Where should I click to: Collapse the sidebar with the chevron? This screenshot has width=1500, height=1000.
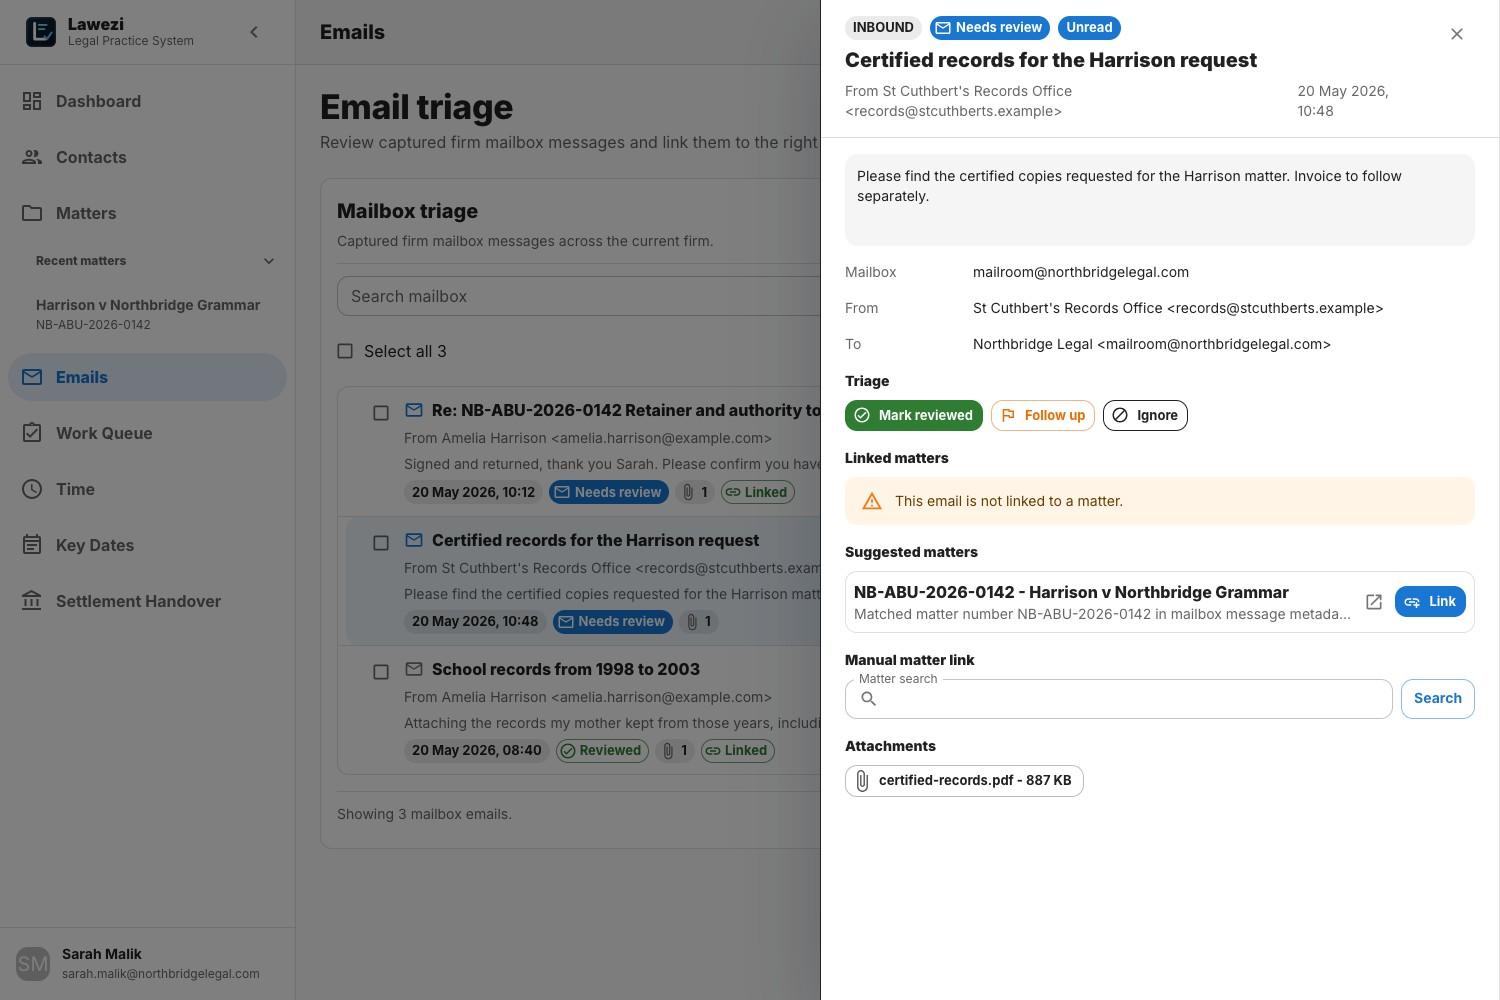tap(254, 32)
